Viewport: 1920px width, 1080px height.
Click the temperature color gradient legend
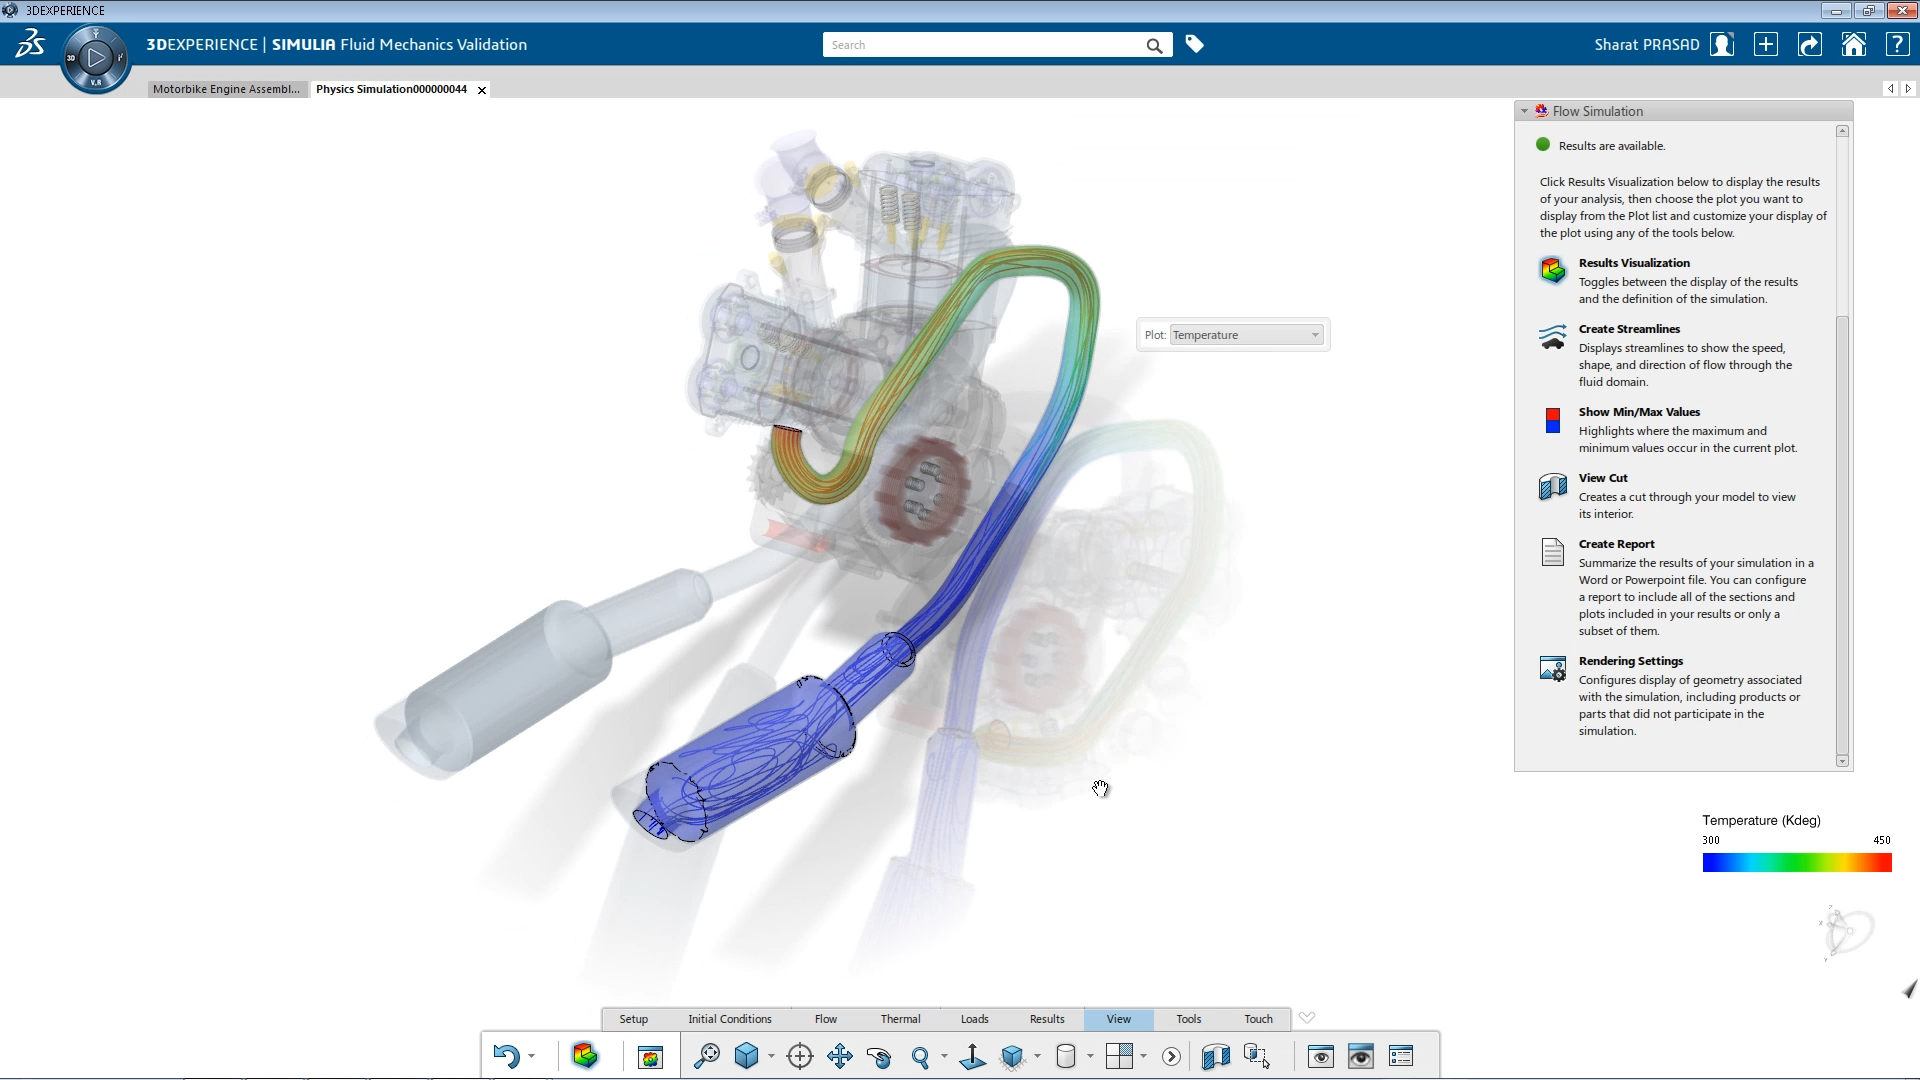pyautogui.click(x=1796, y=863)
